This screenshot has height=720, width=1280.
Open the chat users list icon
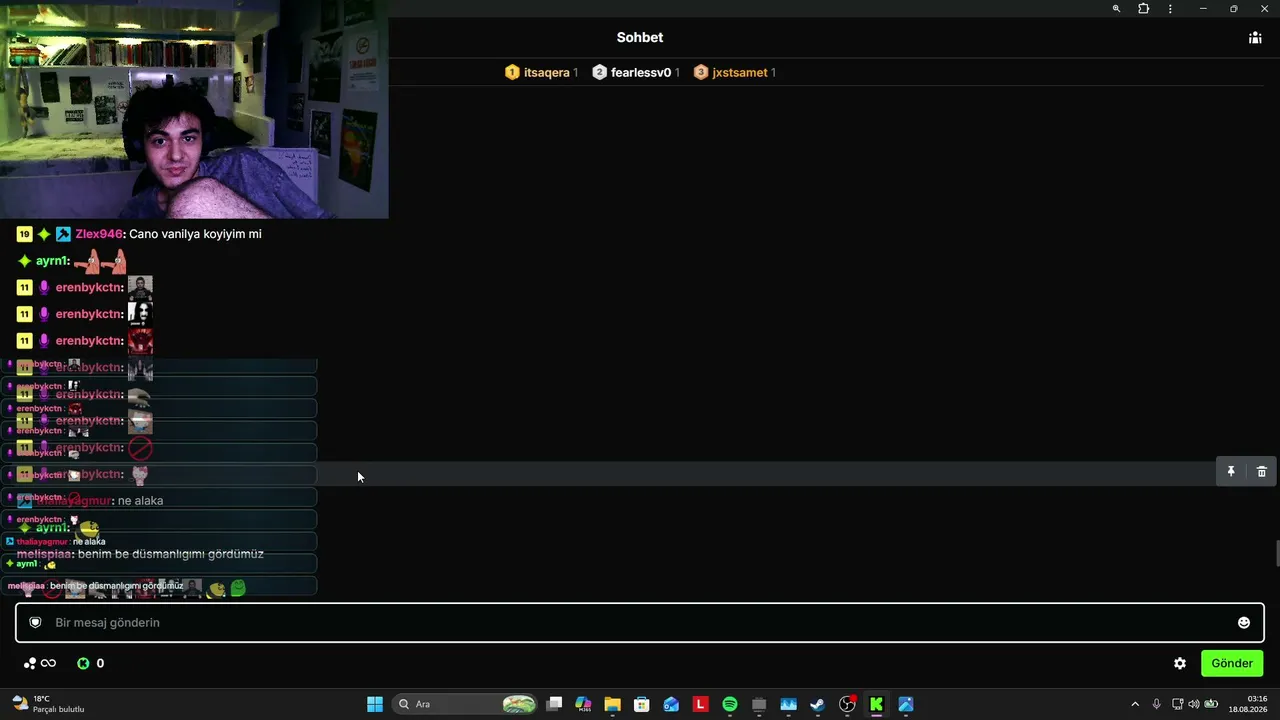pyautogui.click(x=1255, y=38)
